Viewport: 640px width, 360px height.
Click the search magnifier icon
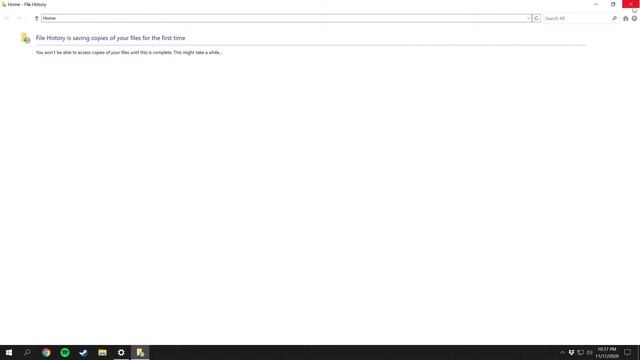pos(614,18)
